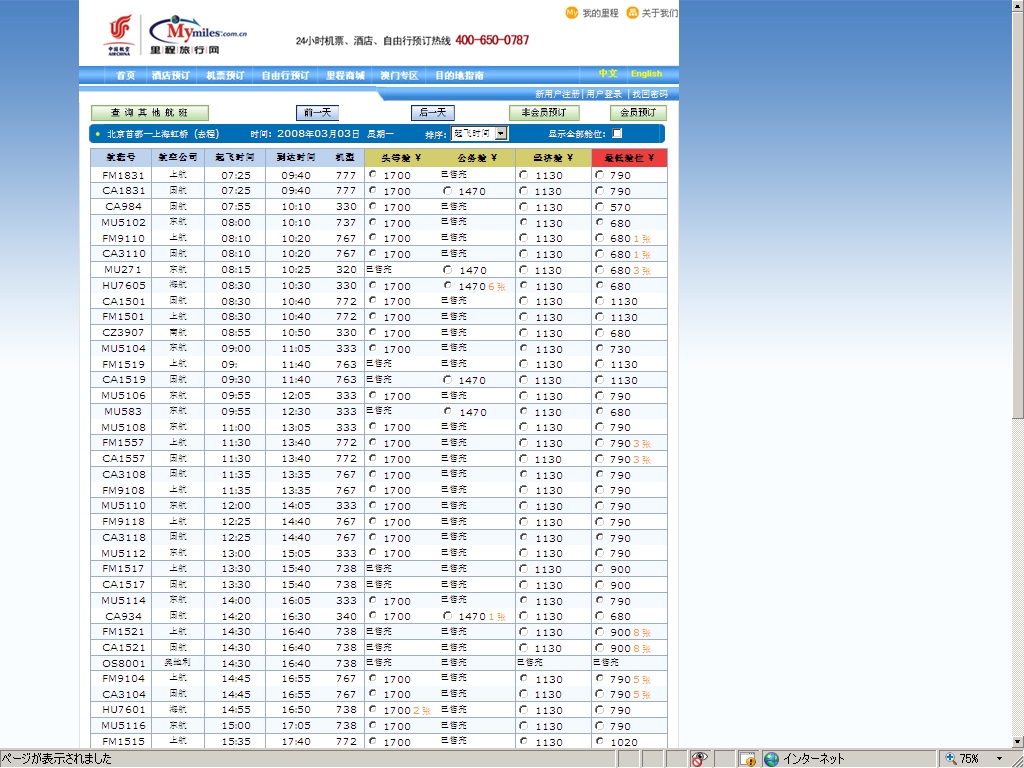
Task: Click the zoom magnifier icon showing 75%
Action: (949, 759)
